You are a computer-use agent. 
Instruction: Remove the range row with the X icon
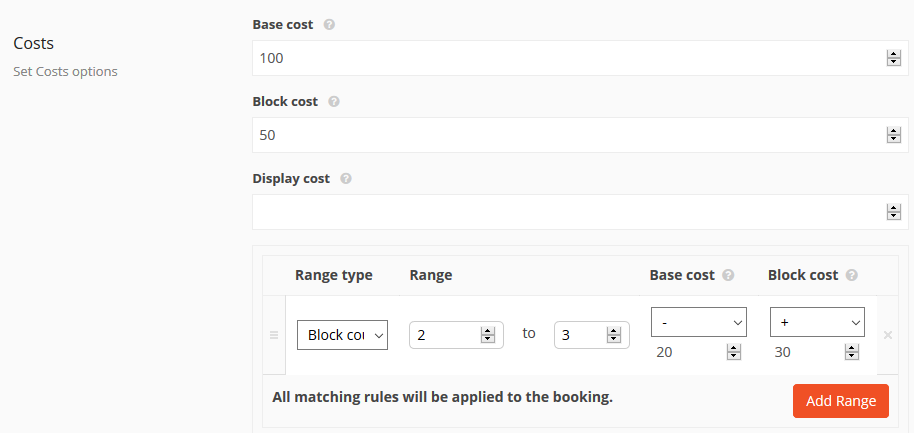pos(888,335)
